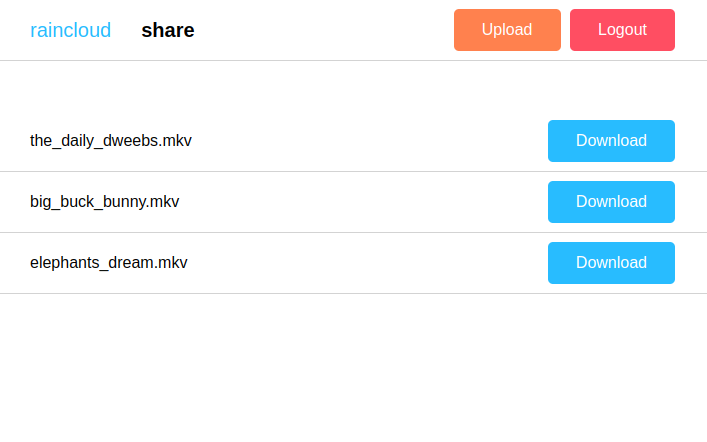Screen dimensions: 707x442
Task: Click the bold share title text
Action: click(168, 30)
